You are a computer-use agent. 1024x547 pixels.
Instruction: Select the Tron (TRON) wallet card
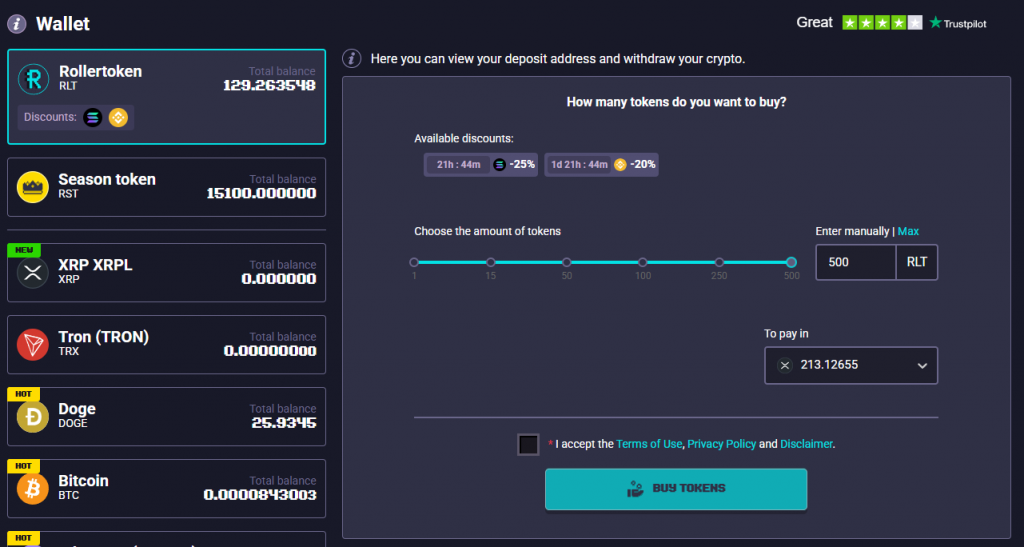[167, 345]
